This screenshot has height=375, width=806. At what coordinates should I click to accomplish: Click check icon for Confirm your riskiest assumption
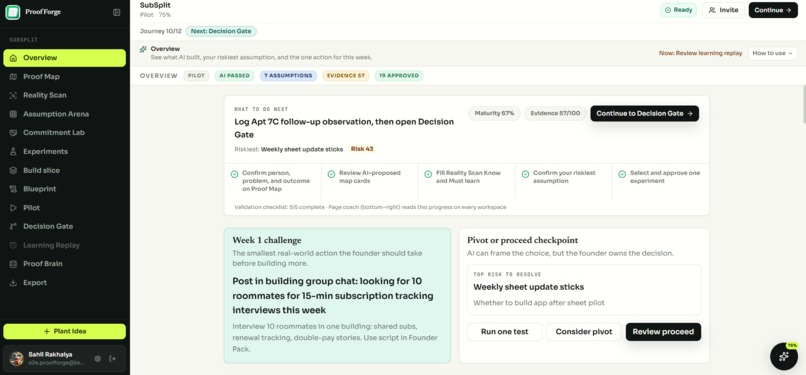click(525, 174)
